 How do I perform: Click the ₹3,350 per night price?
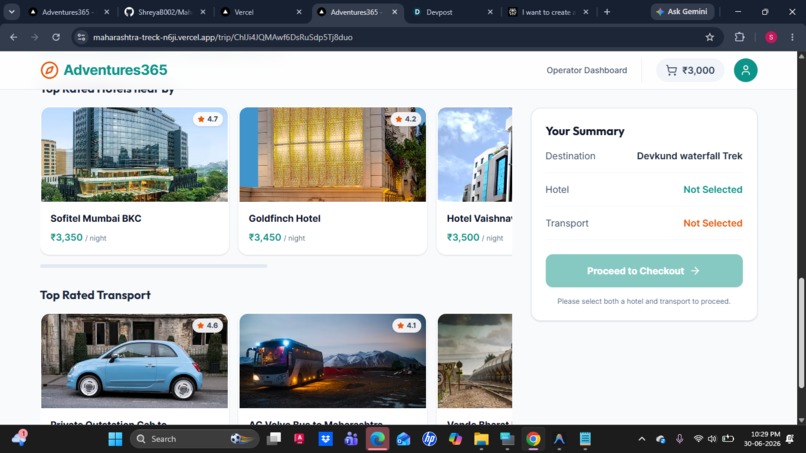tap(78, 238)
